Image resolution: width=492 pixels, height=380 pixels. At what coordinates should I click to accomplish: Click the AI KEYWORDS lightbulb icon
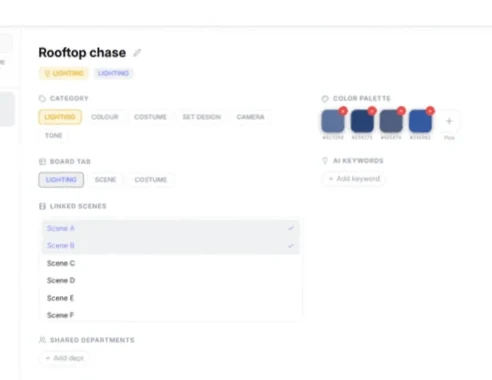[325, 161]
